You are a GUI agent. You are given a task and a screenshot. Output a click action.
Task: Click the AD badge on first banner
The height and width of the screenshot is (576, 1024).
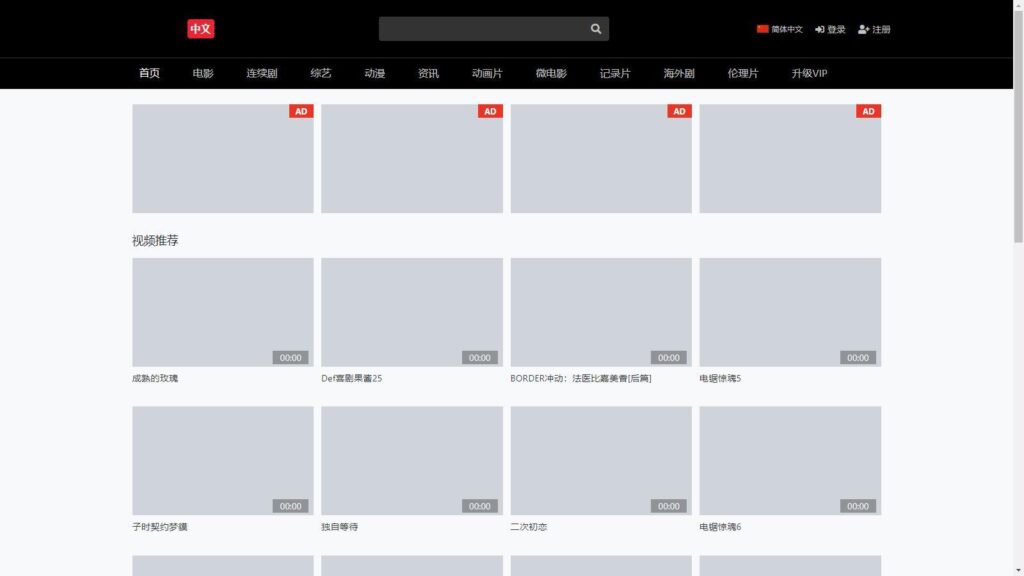point(299,111)
